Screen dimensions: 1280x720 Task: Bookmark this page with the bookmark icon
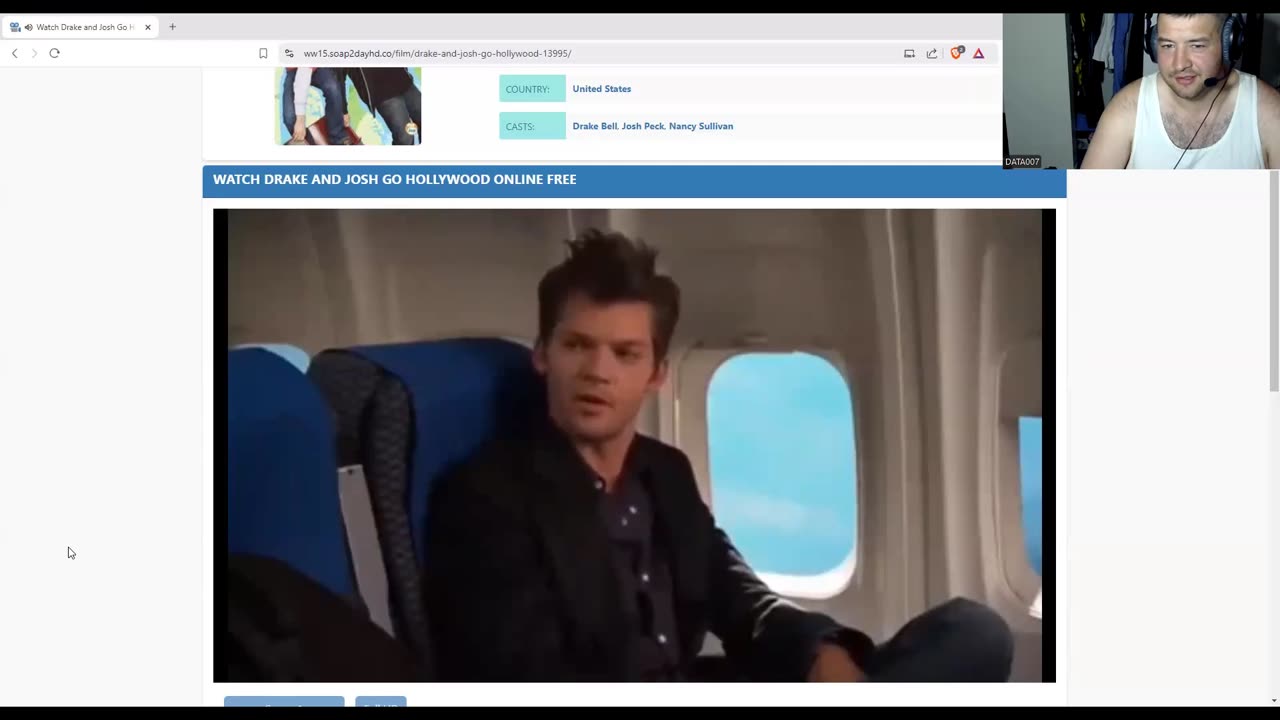263,53
